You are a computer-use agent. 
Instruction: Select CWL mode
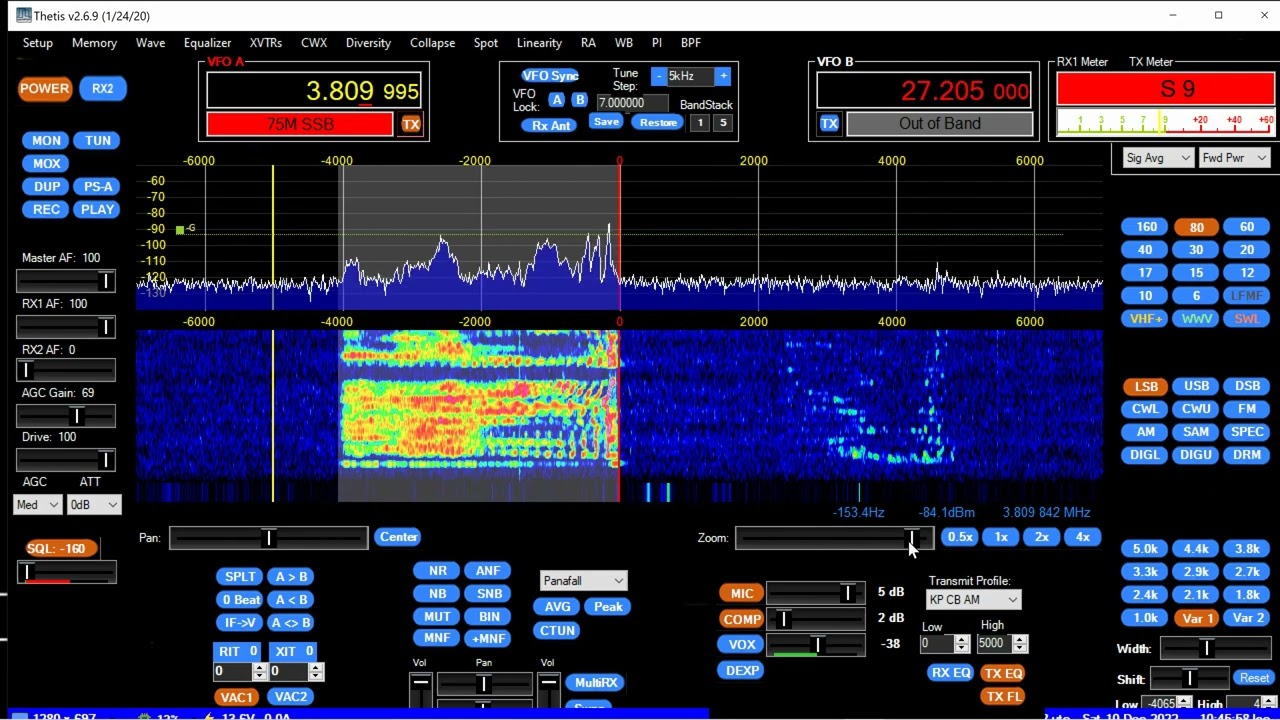pos(1146,409)
